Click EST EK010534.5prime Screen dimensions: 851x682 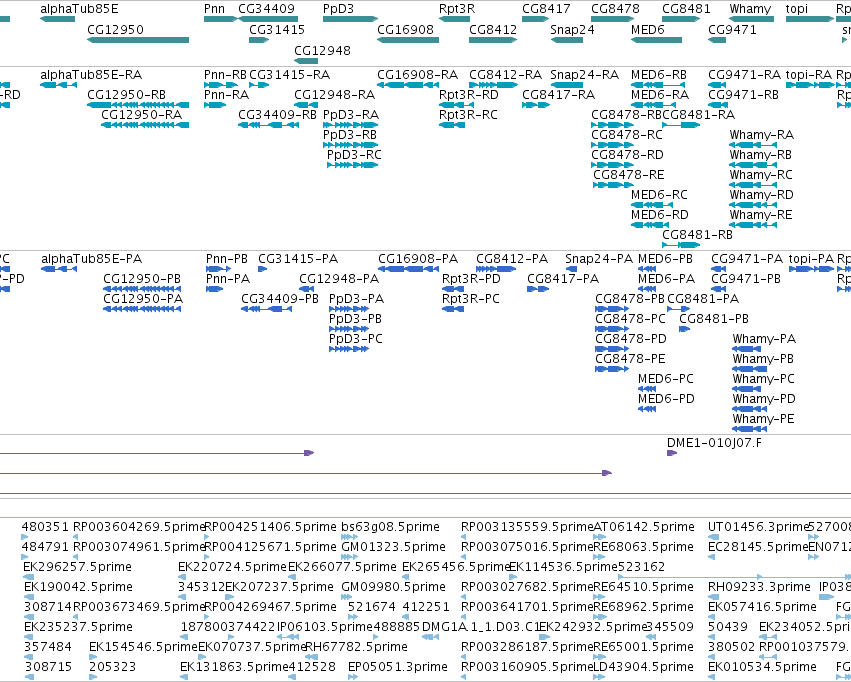[763, 668]
